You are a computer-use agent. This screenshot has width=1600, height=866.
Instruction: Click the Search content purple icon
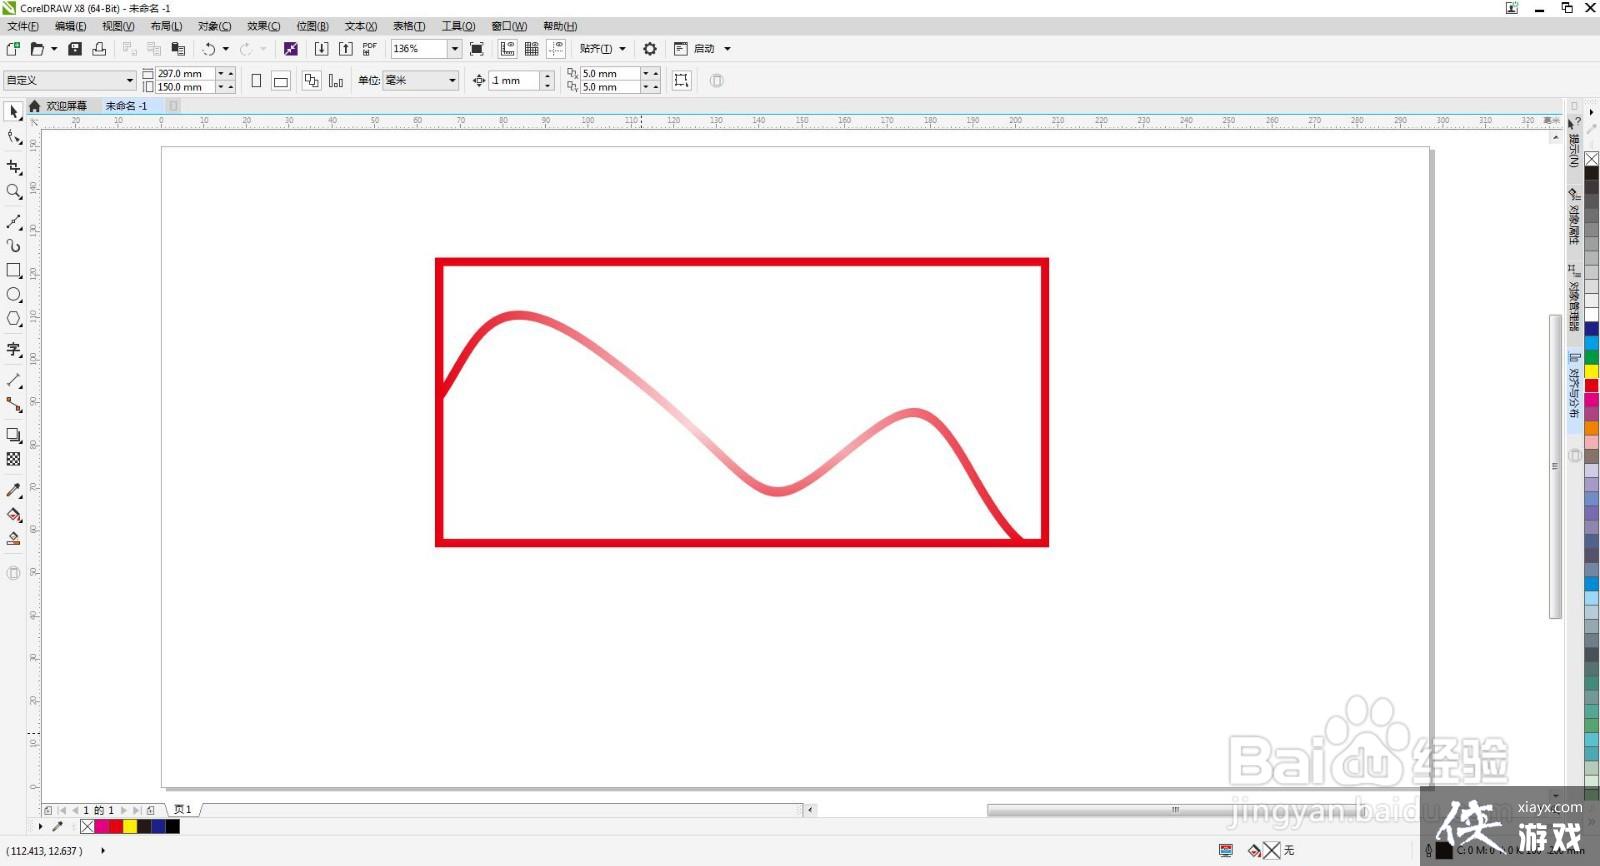tap(291, 48)
